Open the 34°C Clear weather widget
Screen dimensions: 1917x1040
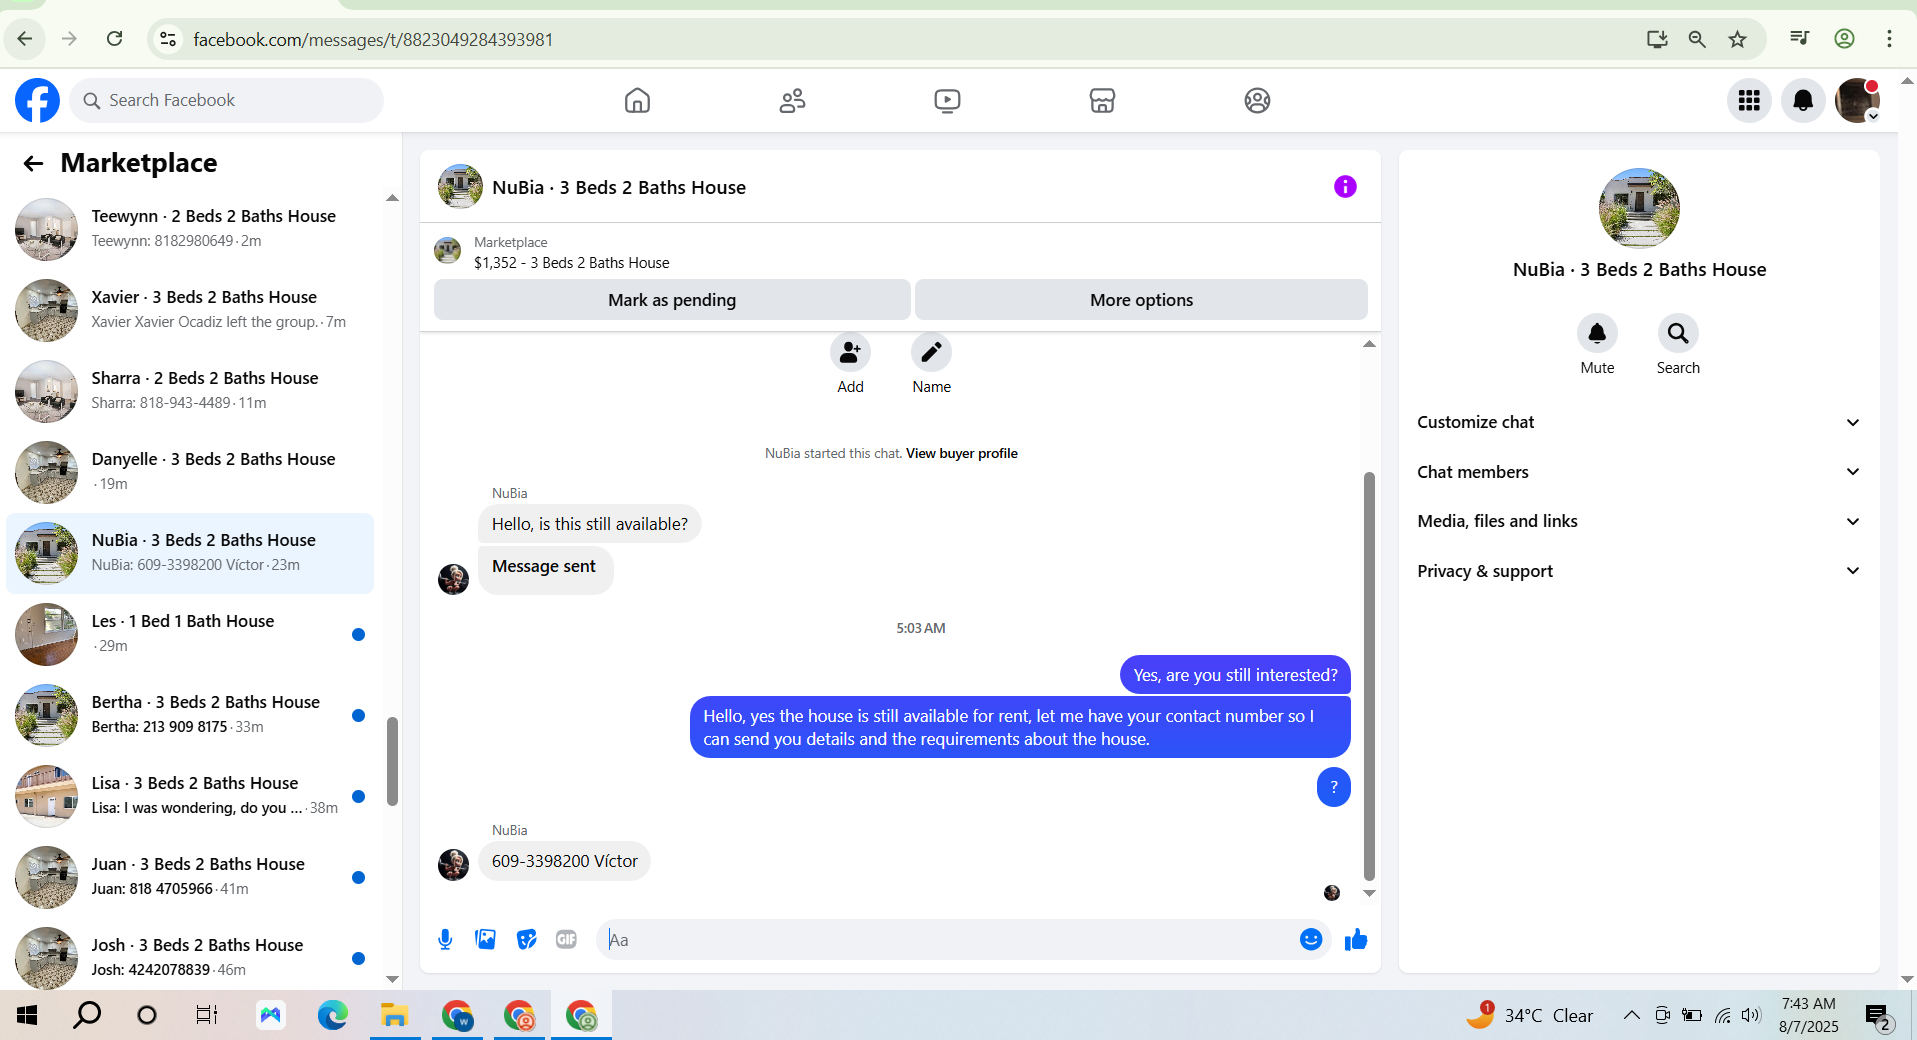click(x=1530, y=1016)
